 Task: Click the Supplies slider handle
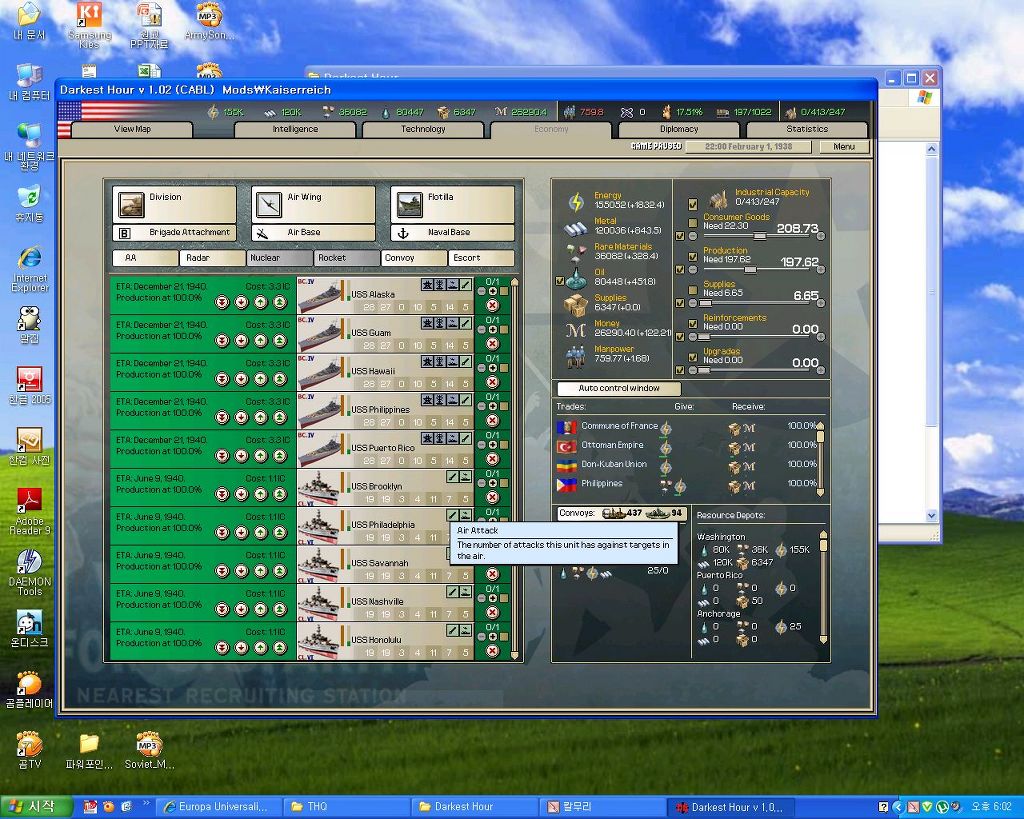coord(705,303)
